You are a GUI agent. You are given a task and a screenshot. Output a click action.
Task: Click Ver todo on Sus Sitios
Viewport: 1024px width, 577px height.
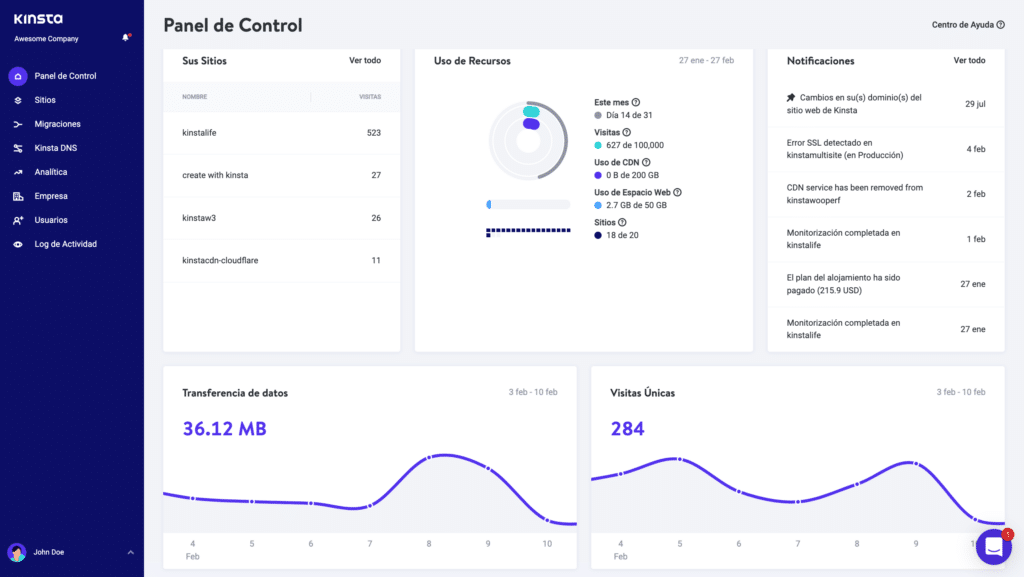(366, 60)
